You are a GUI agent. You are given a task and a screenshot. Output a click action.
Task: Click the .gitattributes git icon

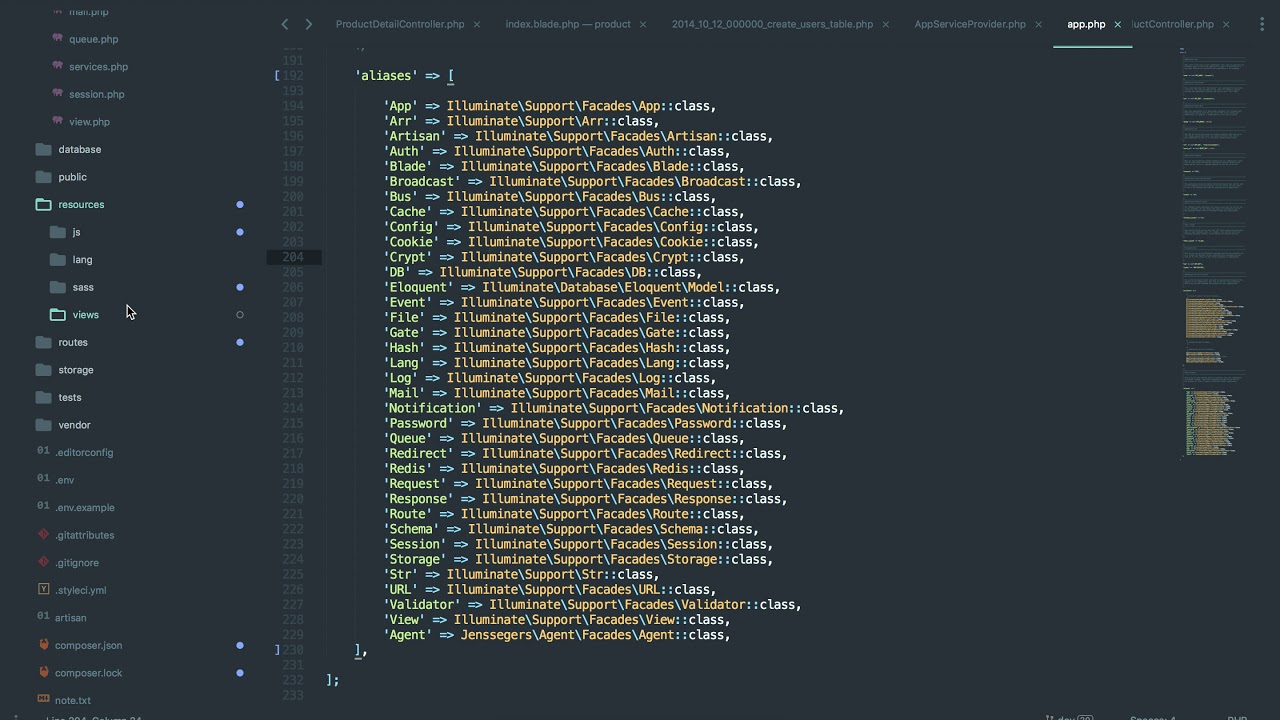pos(43,534)
